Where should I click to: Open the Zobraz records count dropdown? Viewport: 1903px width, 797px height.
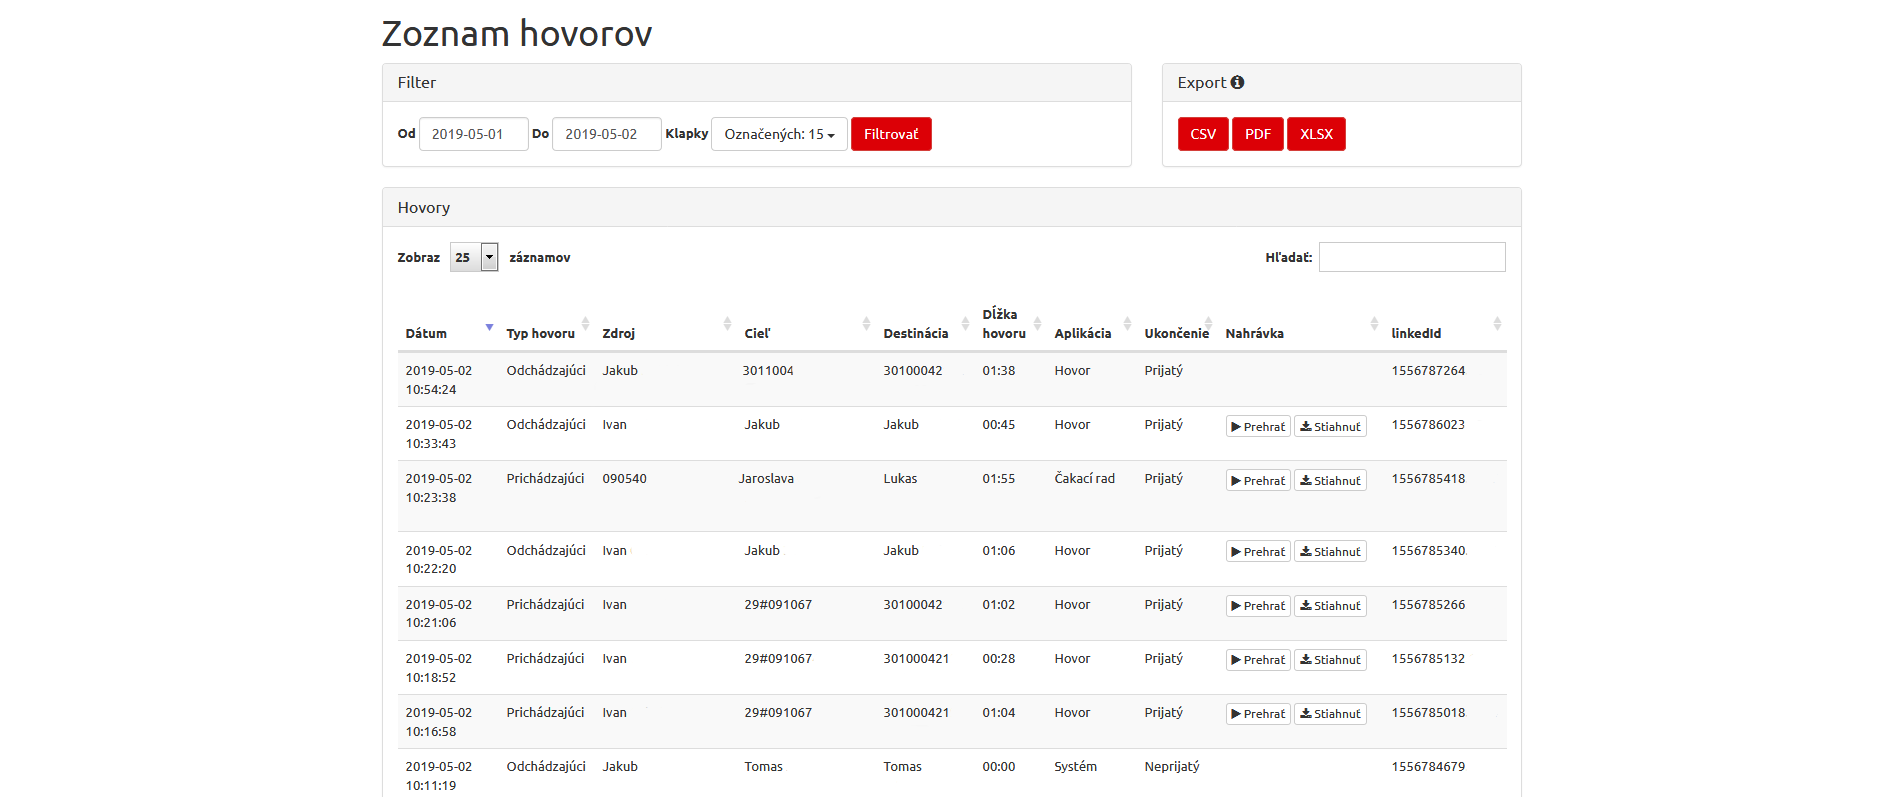474,257
